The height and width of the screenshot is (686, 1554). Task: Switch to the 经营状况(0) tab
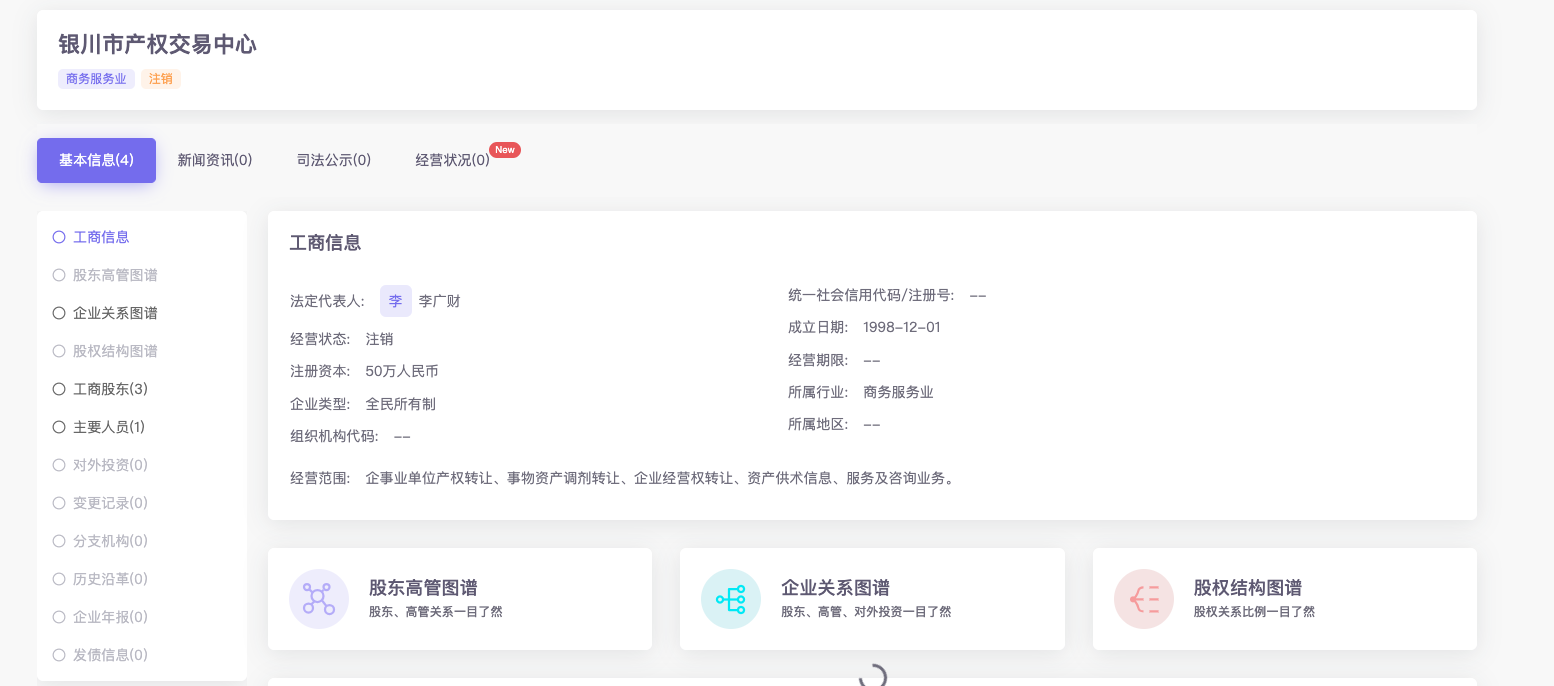pos(453,160)
